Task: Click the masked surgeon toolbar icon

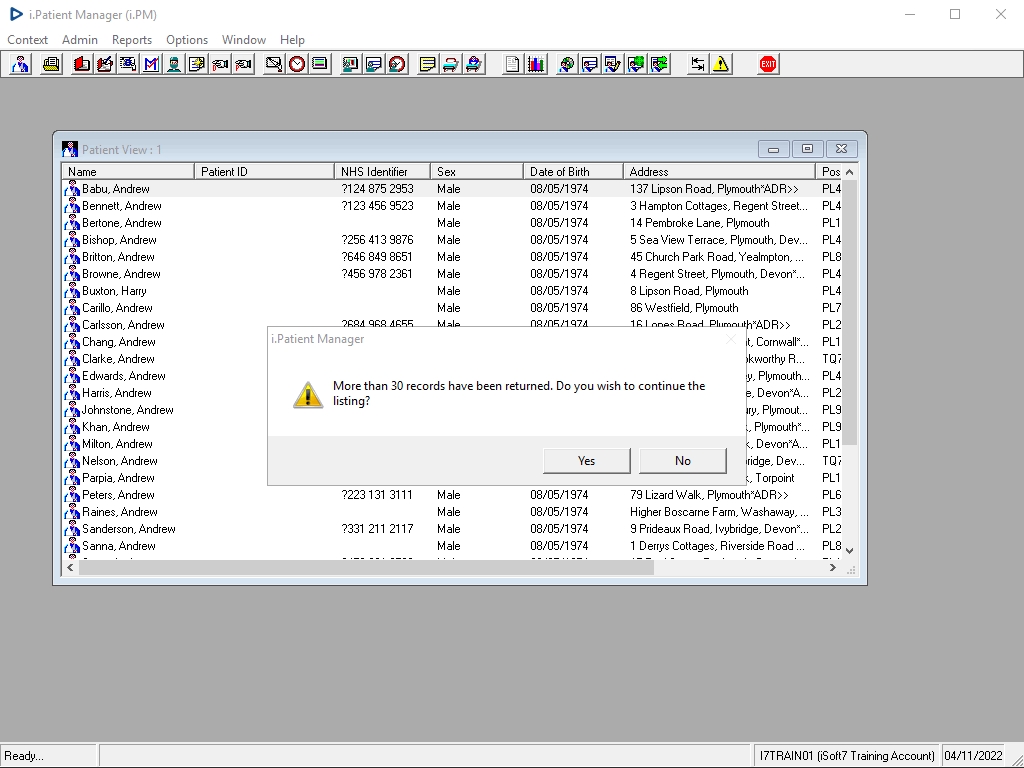Action: pyautogui.click(x=174, y=64)
